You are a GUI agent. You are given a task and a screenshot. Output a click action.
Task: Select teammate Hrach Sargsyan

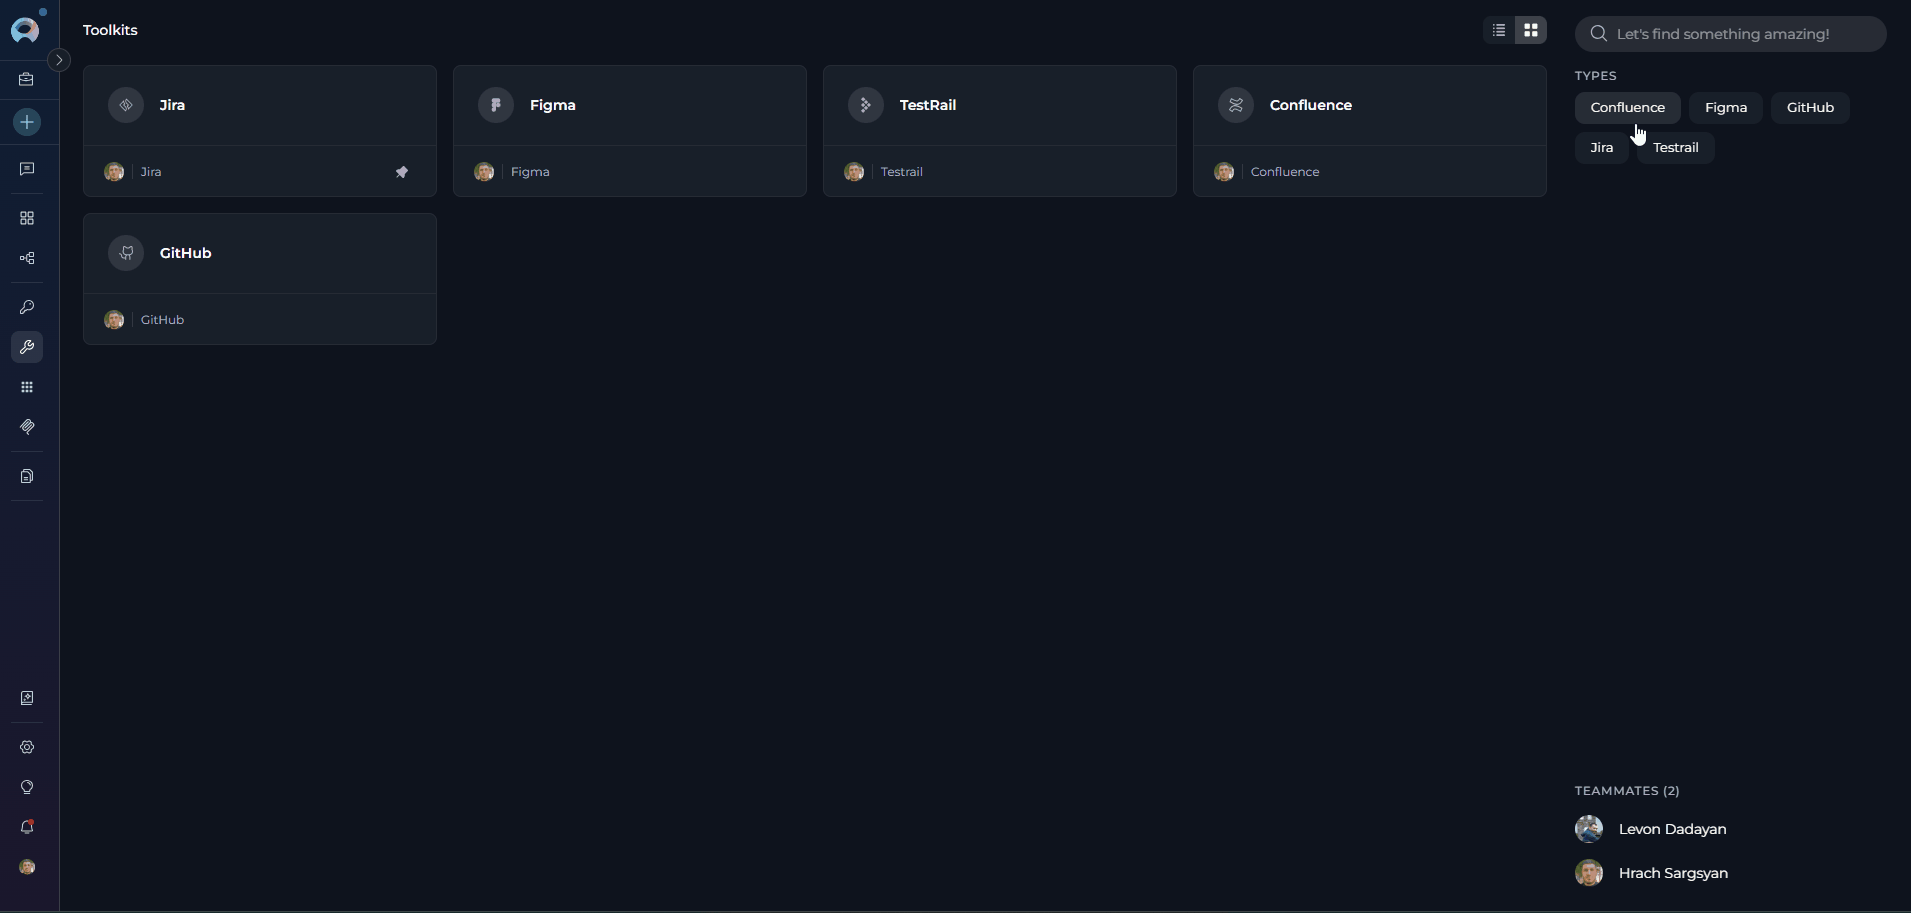tap(1675, 872)
